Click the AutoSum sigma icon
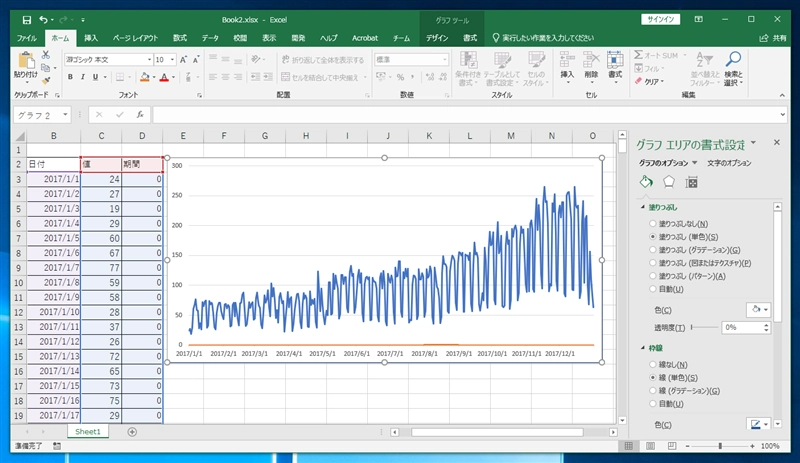The image size is (800, 463). pyautogui.click(x=638, y=55)
